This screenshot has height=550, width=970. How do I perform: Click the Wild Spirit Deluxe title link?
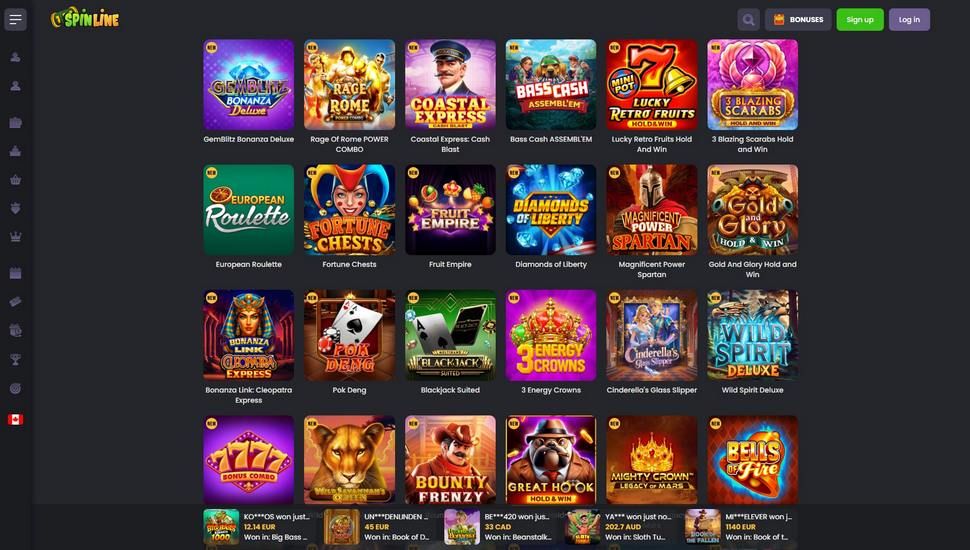[x=752, y=390]
